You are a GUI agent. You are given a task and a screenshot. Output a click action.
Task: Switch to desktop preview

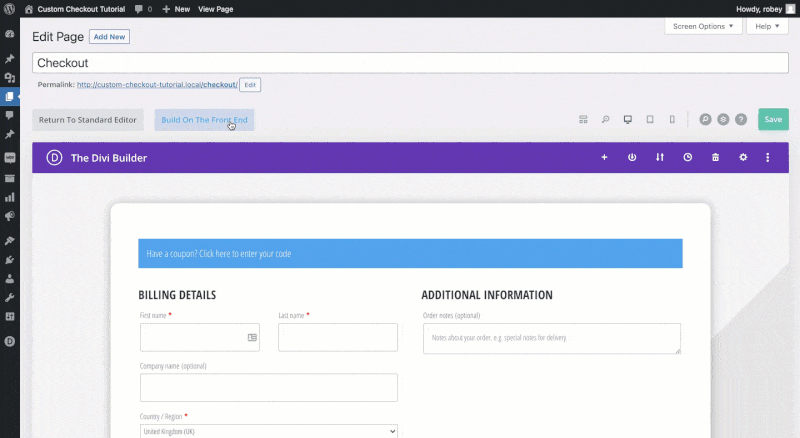[x=628, y=119]
